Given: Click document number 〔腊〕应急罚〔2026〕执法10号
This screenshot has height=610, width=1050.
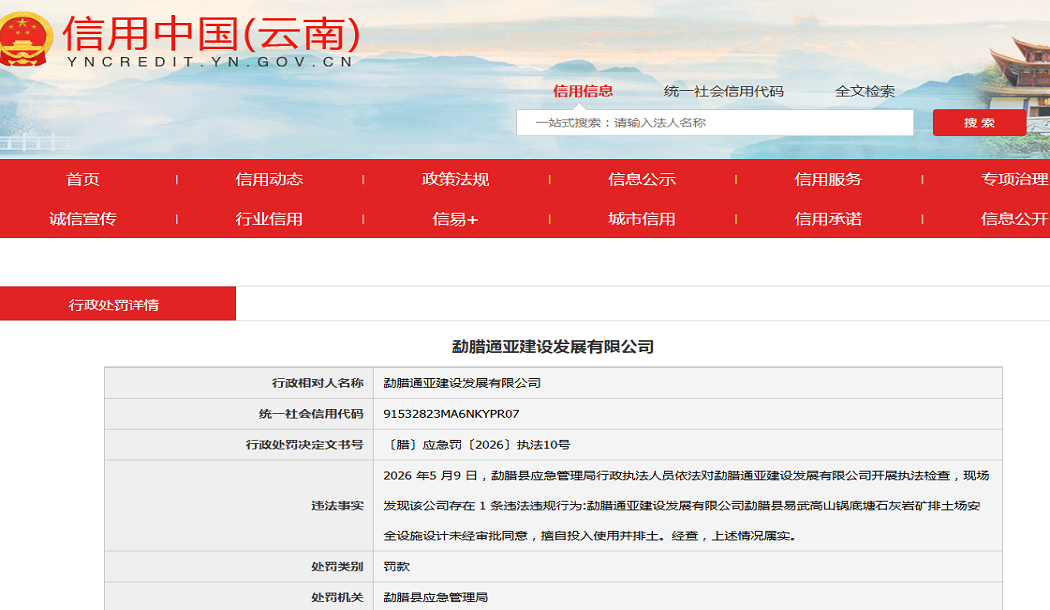Looking at the screenshot, I should tap(477, 445).
